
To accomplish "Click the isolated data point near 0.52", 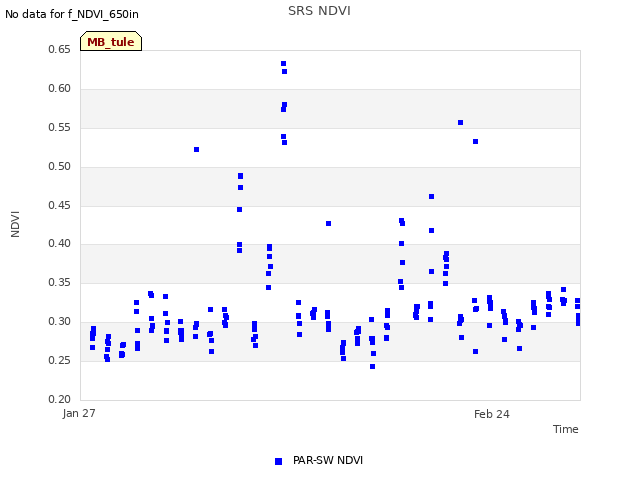I will click(x=196, y=149).
